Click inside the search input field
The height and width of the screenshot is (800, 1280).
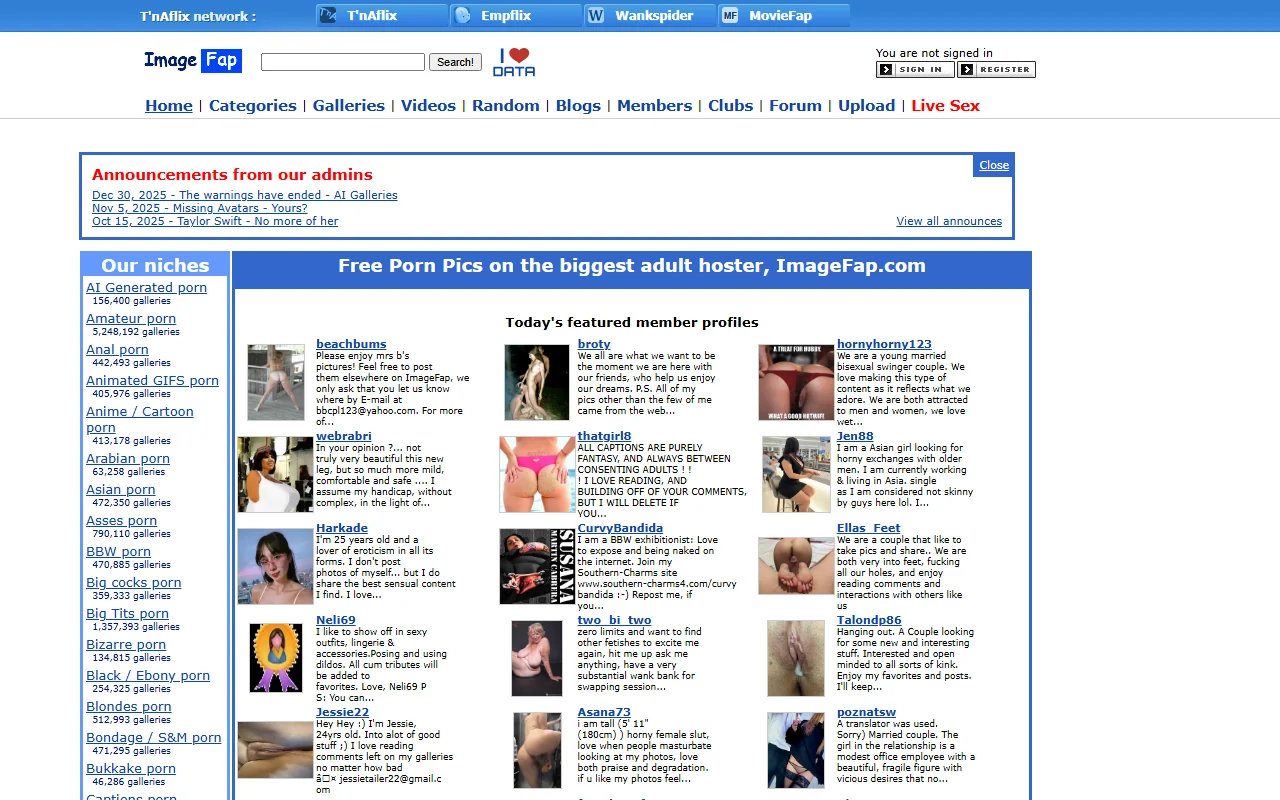pyautogui.click(x=342, y=62)
